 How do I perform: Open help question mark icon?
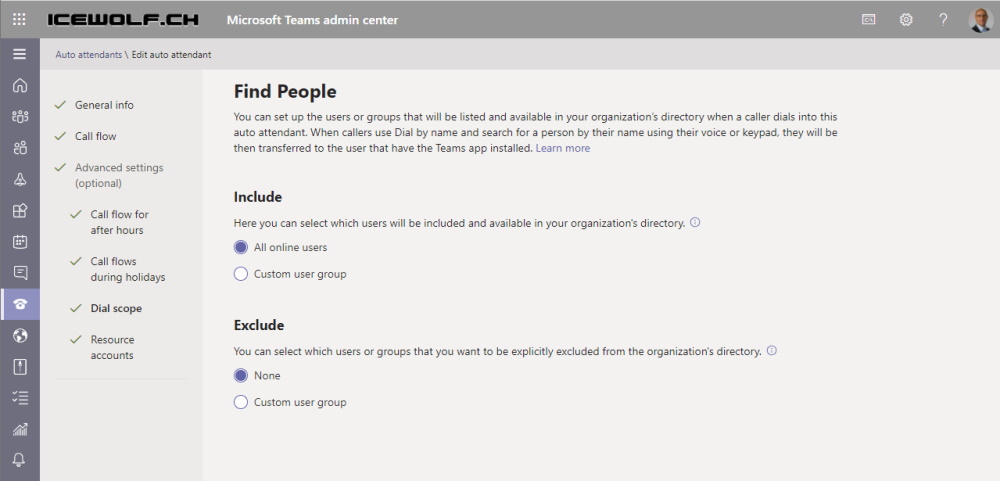943,19
